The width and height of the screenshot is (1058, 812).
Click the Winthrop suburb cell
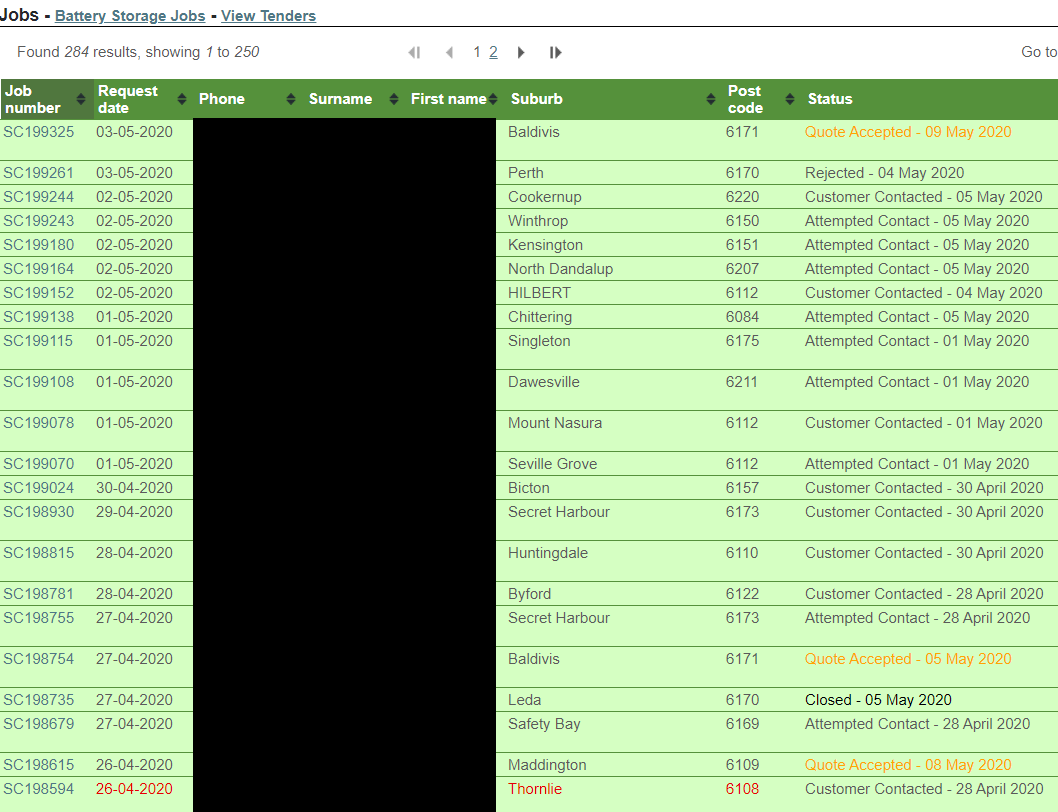pyautogui.click(x=538, y=221)
